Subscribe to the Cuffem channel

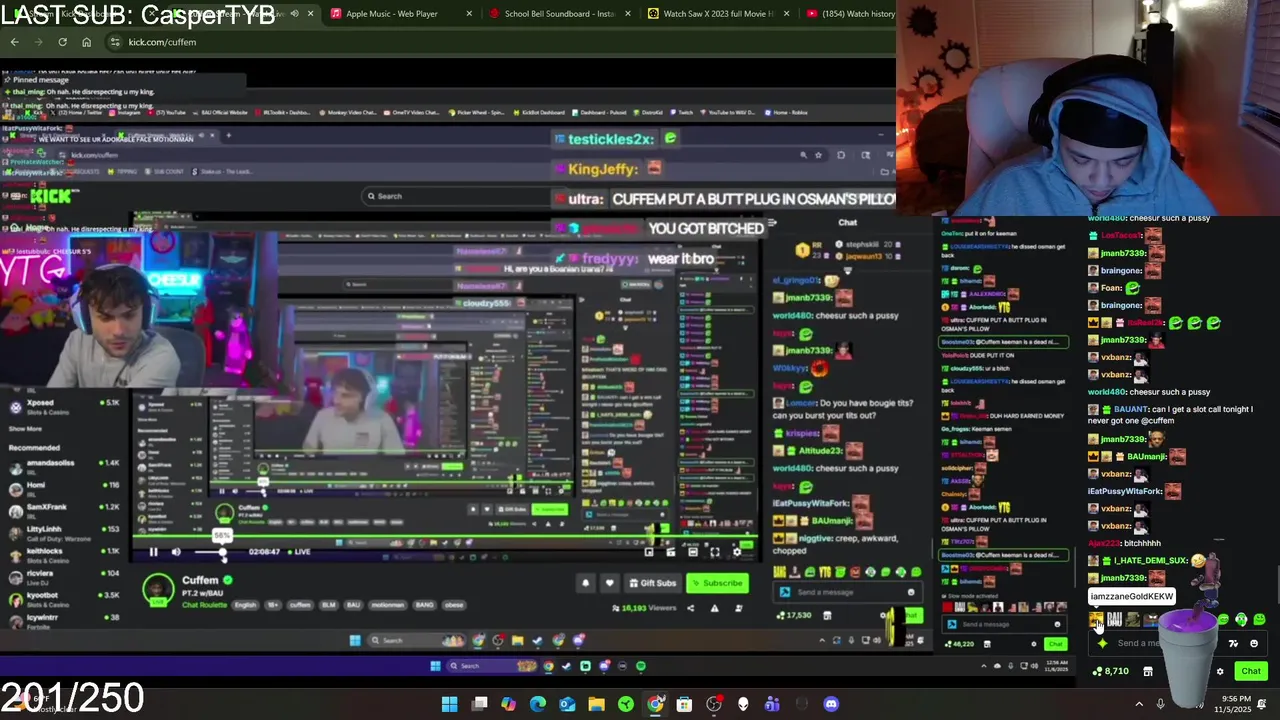click(718, 583)
